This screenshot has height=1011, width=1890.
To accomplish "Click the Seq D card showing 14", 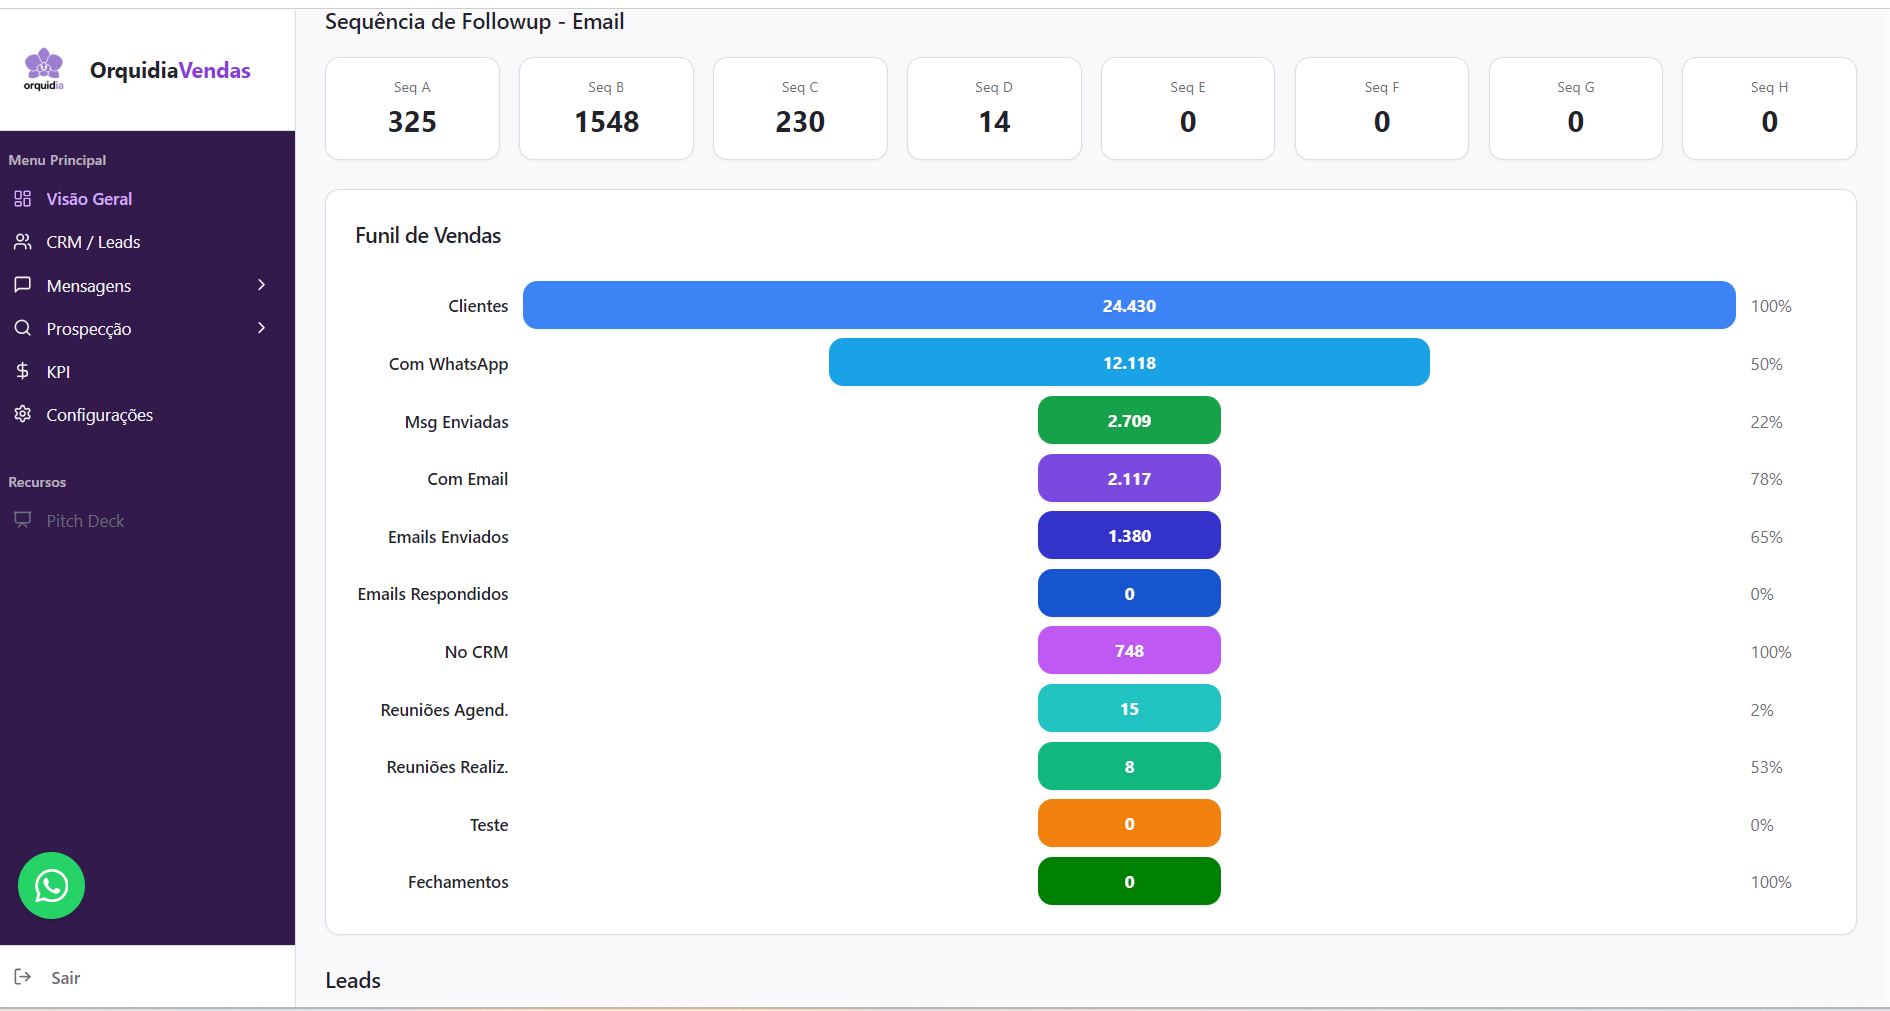I will pos(994,108).
